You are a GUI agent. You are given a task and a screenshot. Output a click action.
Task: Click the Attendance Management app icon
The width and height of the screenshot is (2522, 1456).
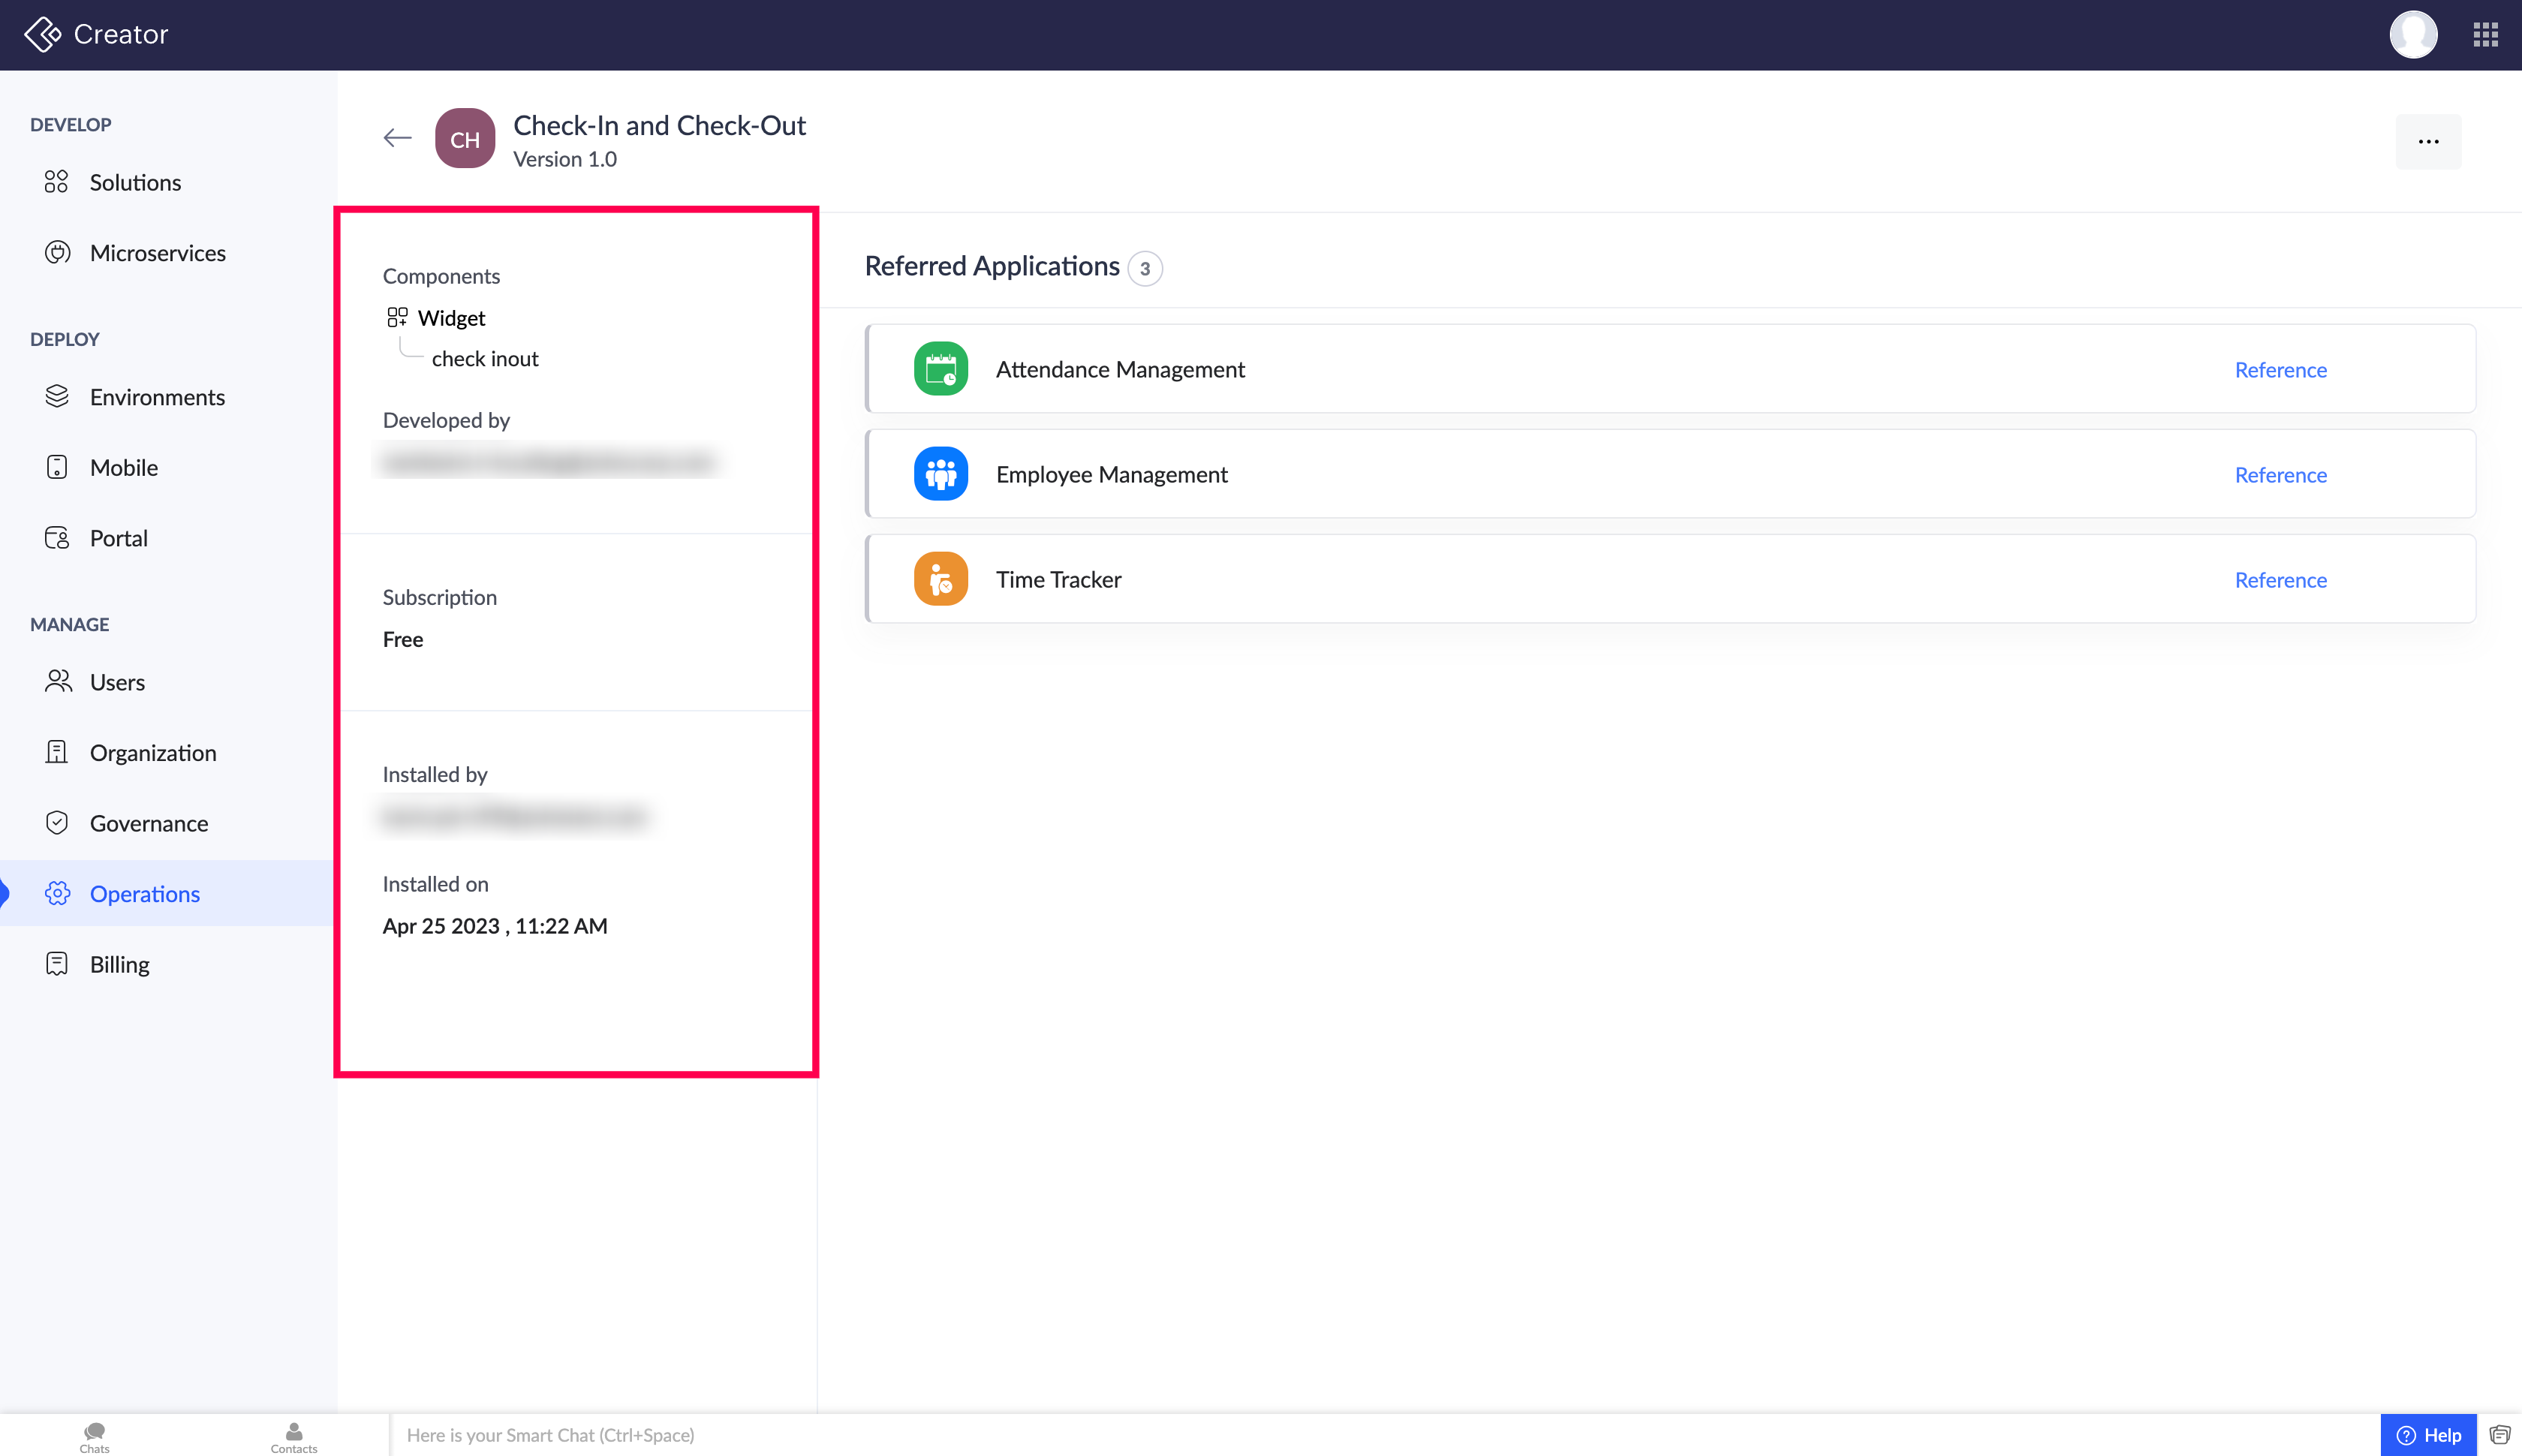(x=940, y=369)
